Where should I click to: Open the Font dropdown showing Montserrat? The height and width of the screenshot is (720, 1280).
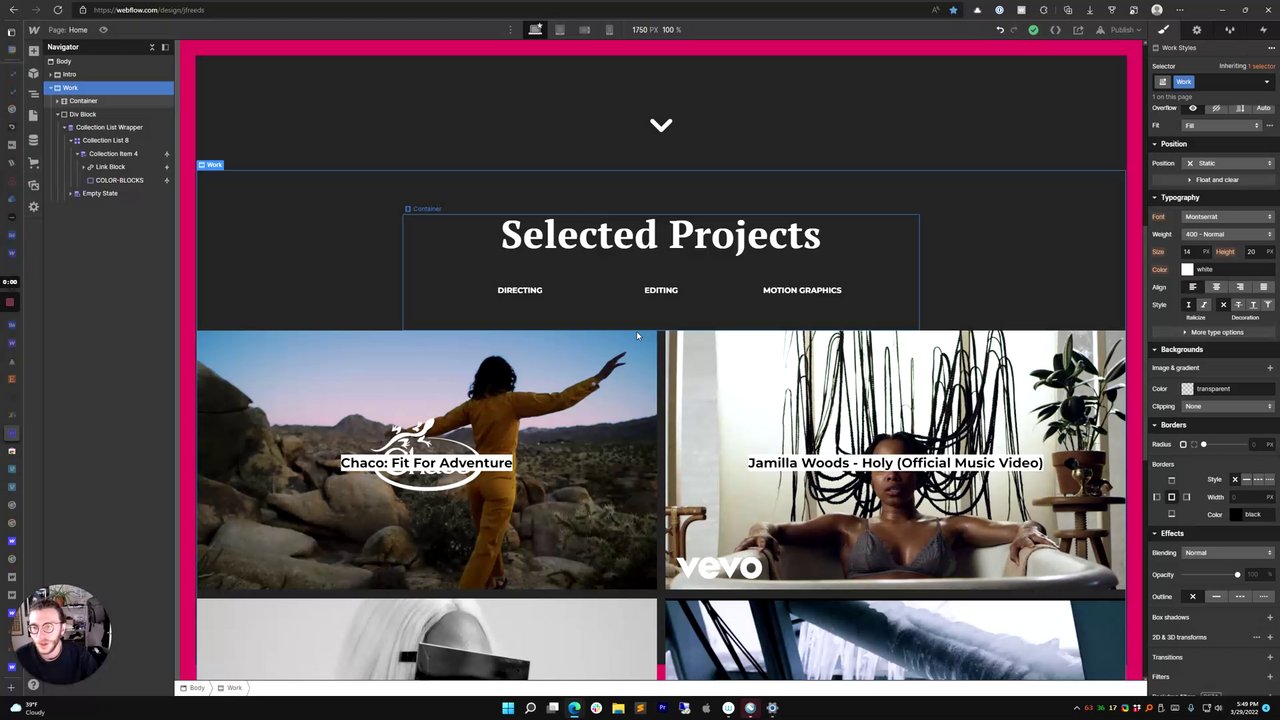tap(1228, 217)
